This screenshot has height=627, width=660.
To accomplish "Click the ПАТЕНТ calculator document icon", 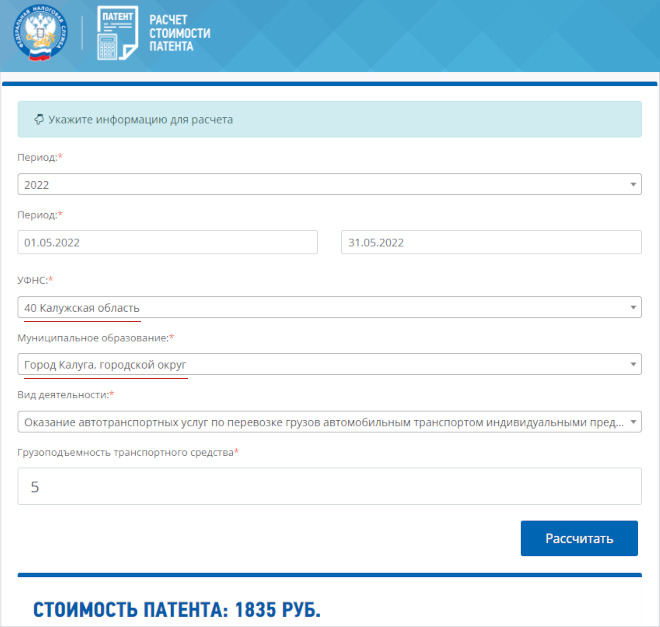I will tap(117, 33).
